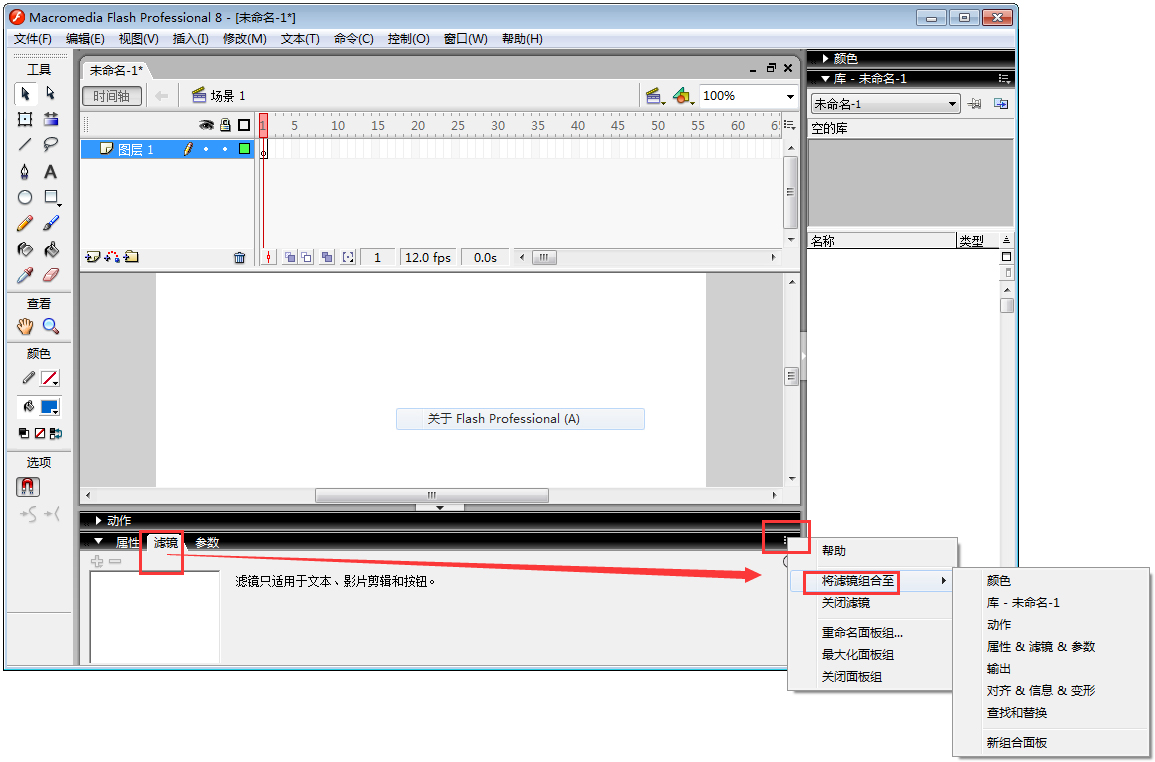Open the 将滤镜组合至 submenu
Screen dimensions: 1155x762
(872, 581)
